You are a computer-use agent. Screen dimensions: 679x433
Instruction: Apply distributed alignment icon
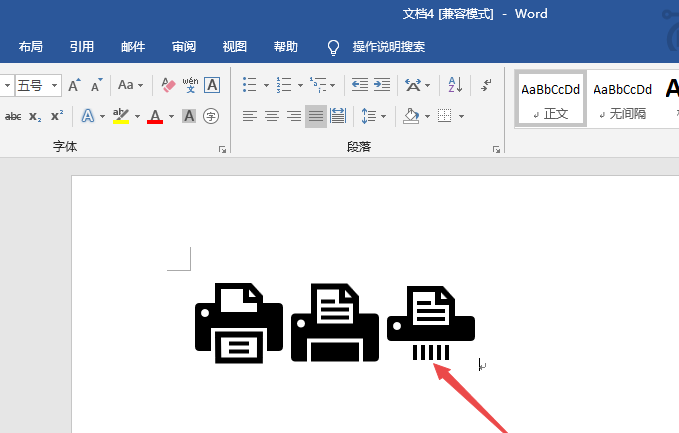(x=338, y=116)
